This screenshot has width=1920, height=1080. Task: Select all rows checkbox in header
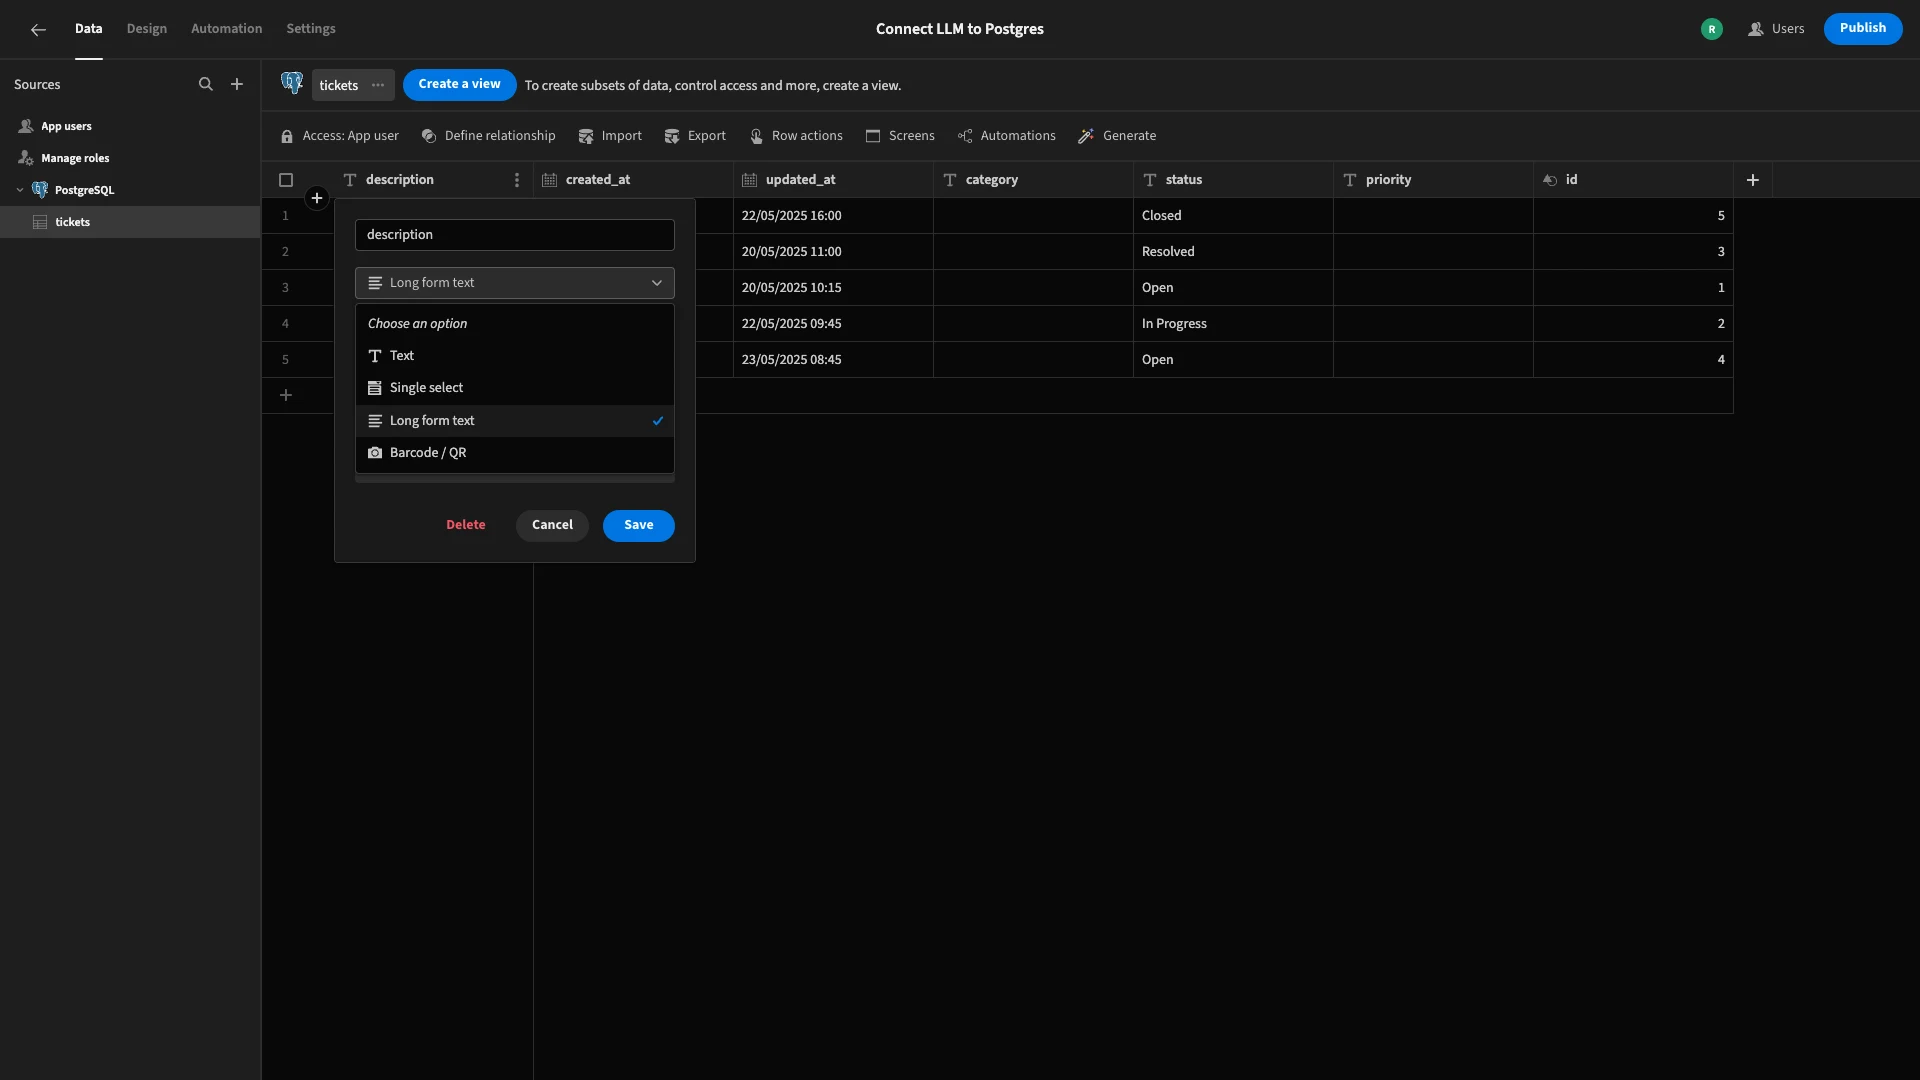pos(286,180)
